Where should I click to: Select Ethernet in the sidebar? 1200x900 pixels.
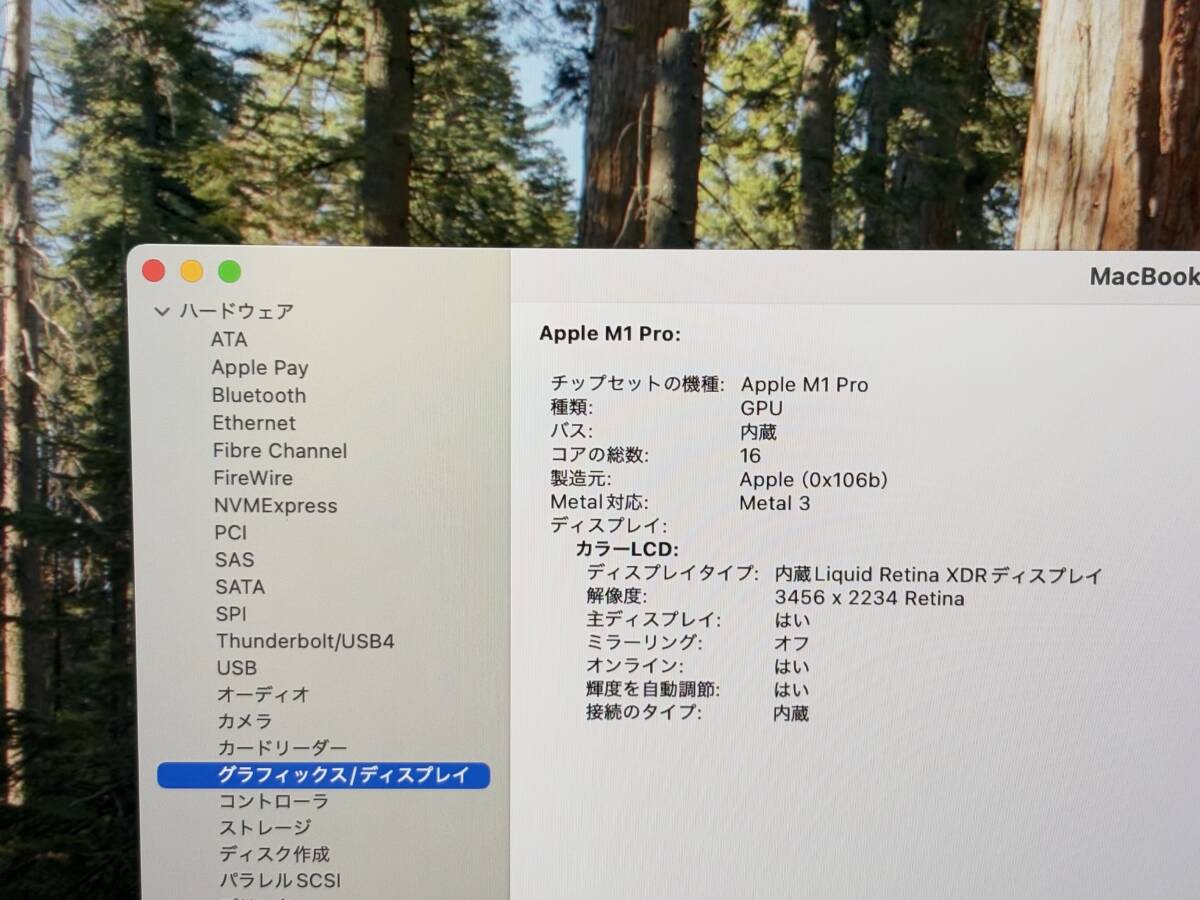pyautogui.click(x=254, y=422)
